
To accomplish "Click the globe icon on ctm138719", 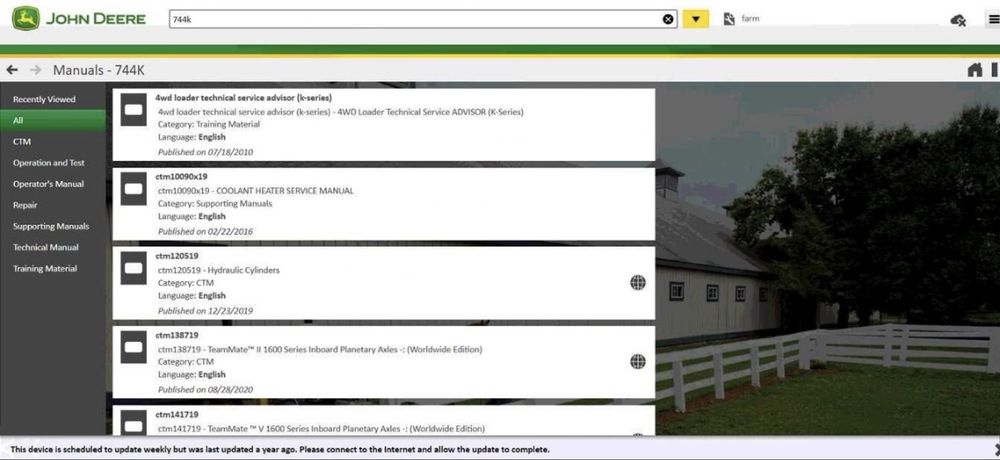I will pyautogui.click(x=638, y=362).
